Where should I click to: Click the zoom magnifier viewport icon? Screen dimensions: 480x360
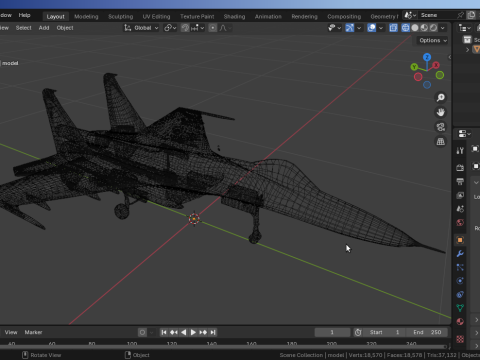click(441, 97)
